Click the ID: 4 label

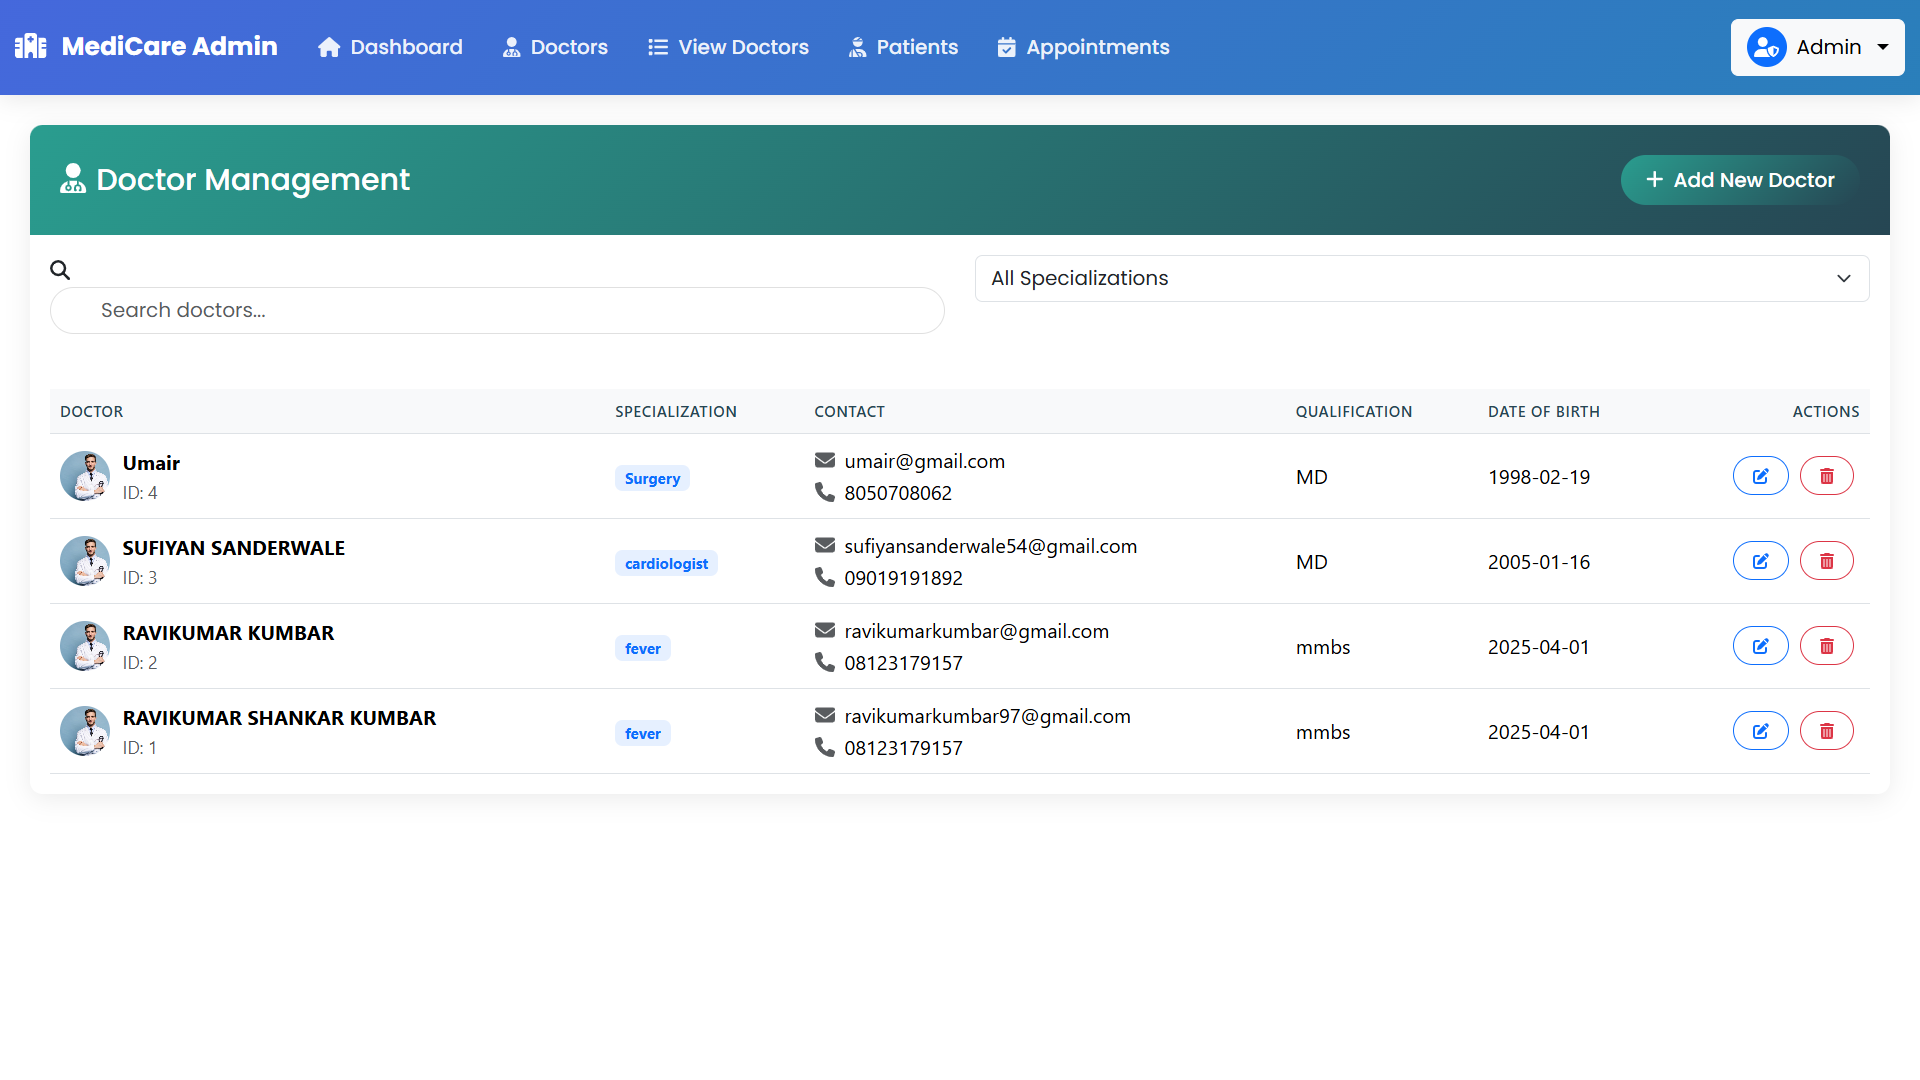tap(140, 493)
